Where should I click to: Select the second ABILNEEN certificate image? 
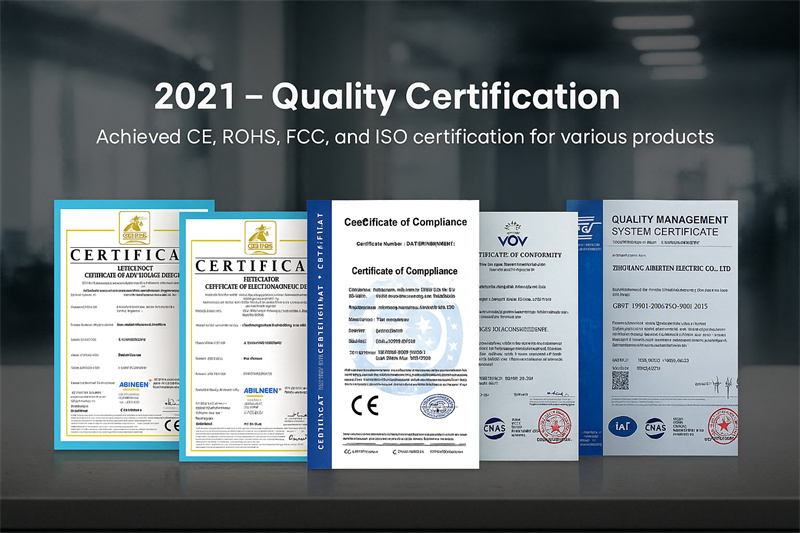243,337
